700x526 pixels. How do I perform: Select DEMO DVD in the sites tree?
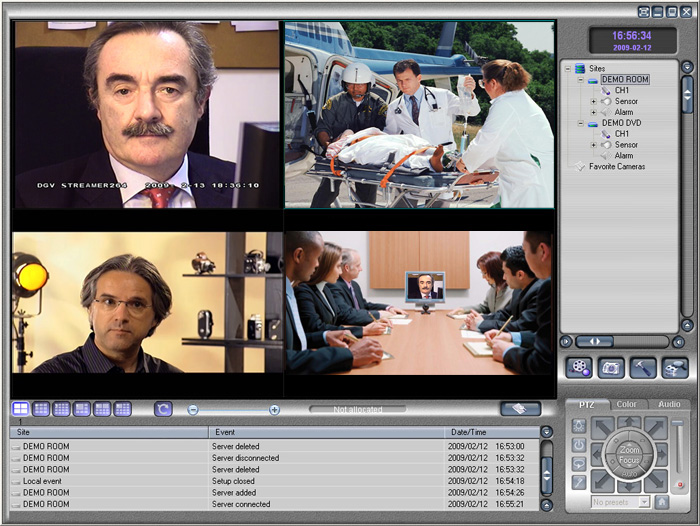[x=621, y=123]
